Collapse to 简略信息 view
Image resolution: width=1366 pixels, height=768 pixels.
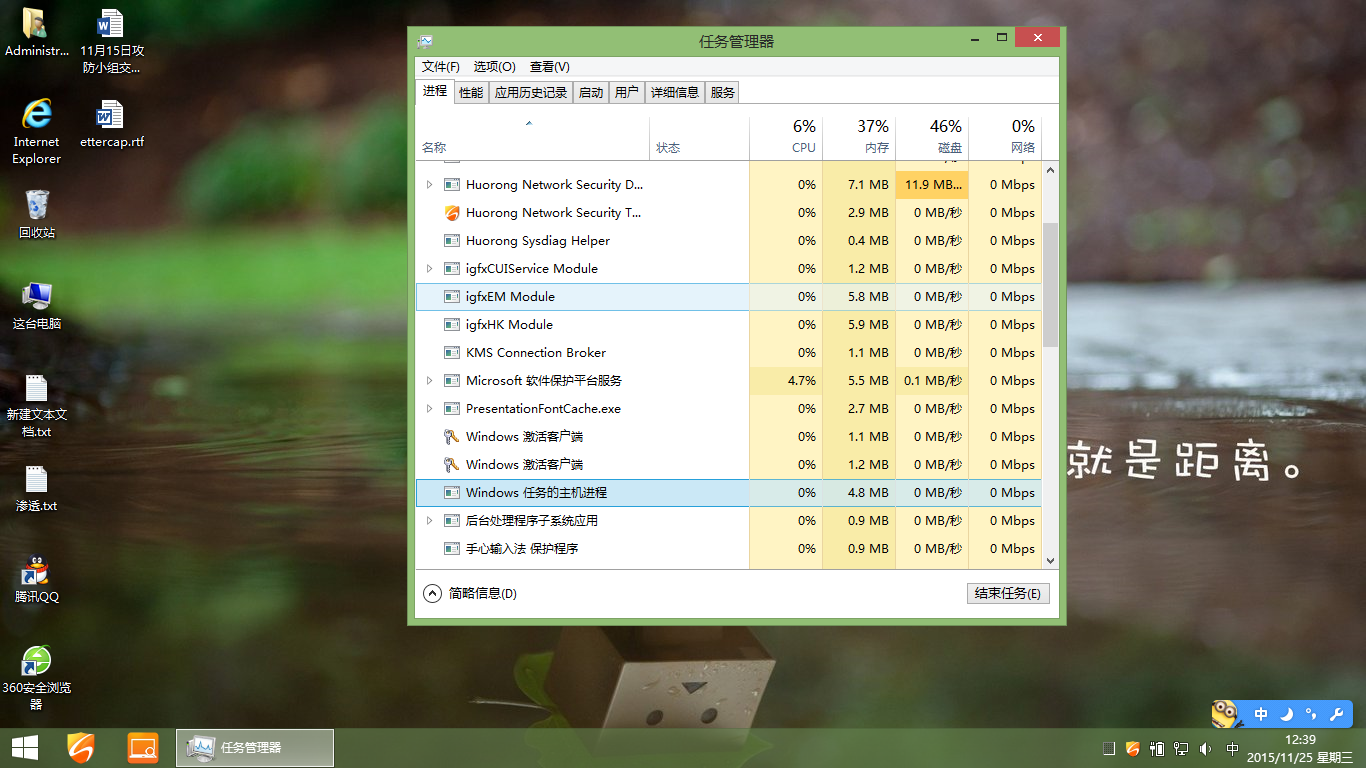[470, 593]
